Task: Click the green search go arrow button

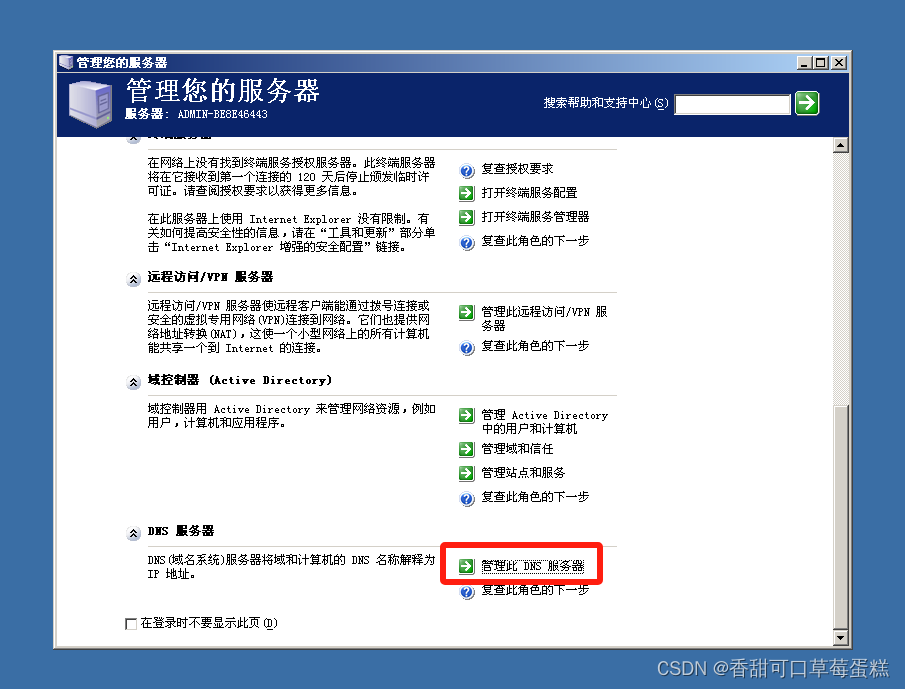Action: [806, 103]
